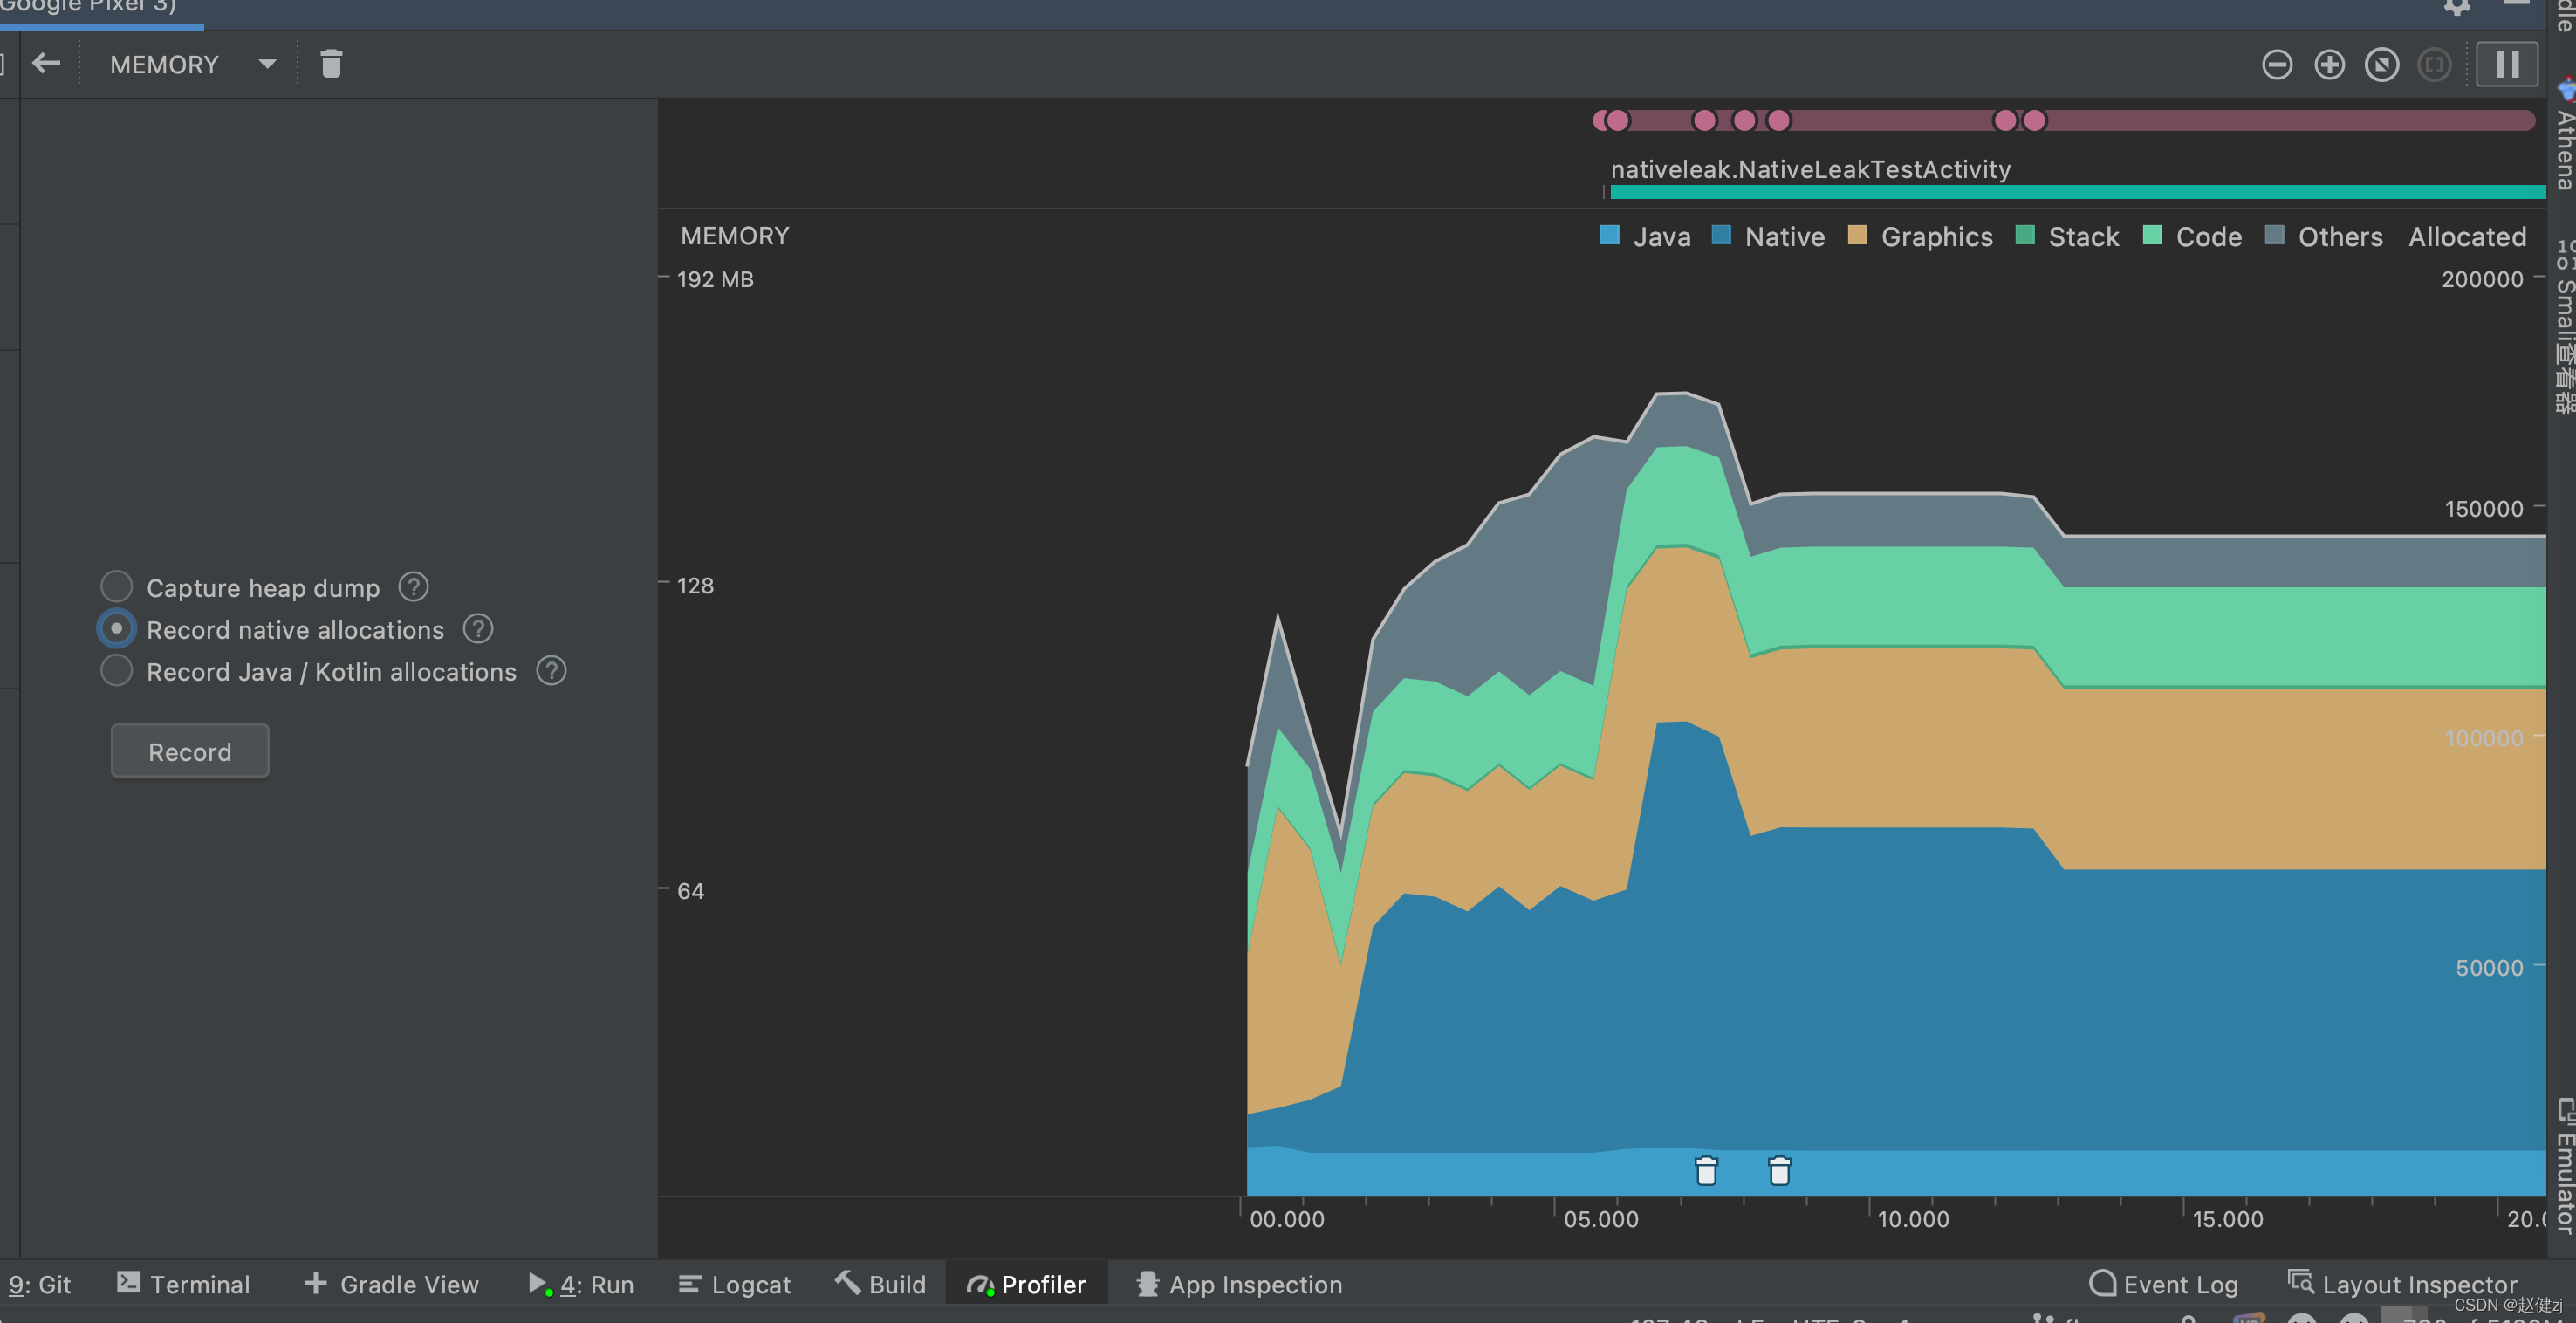Open help for Capture heap dump
The width and height of the screenshot is (2576, 1323).
(413, 587)
